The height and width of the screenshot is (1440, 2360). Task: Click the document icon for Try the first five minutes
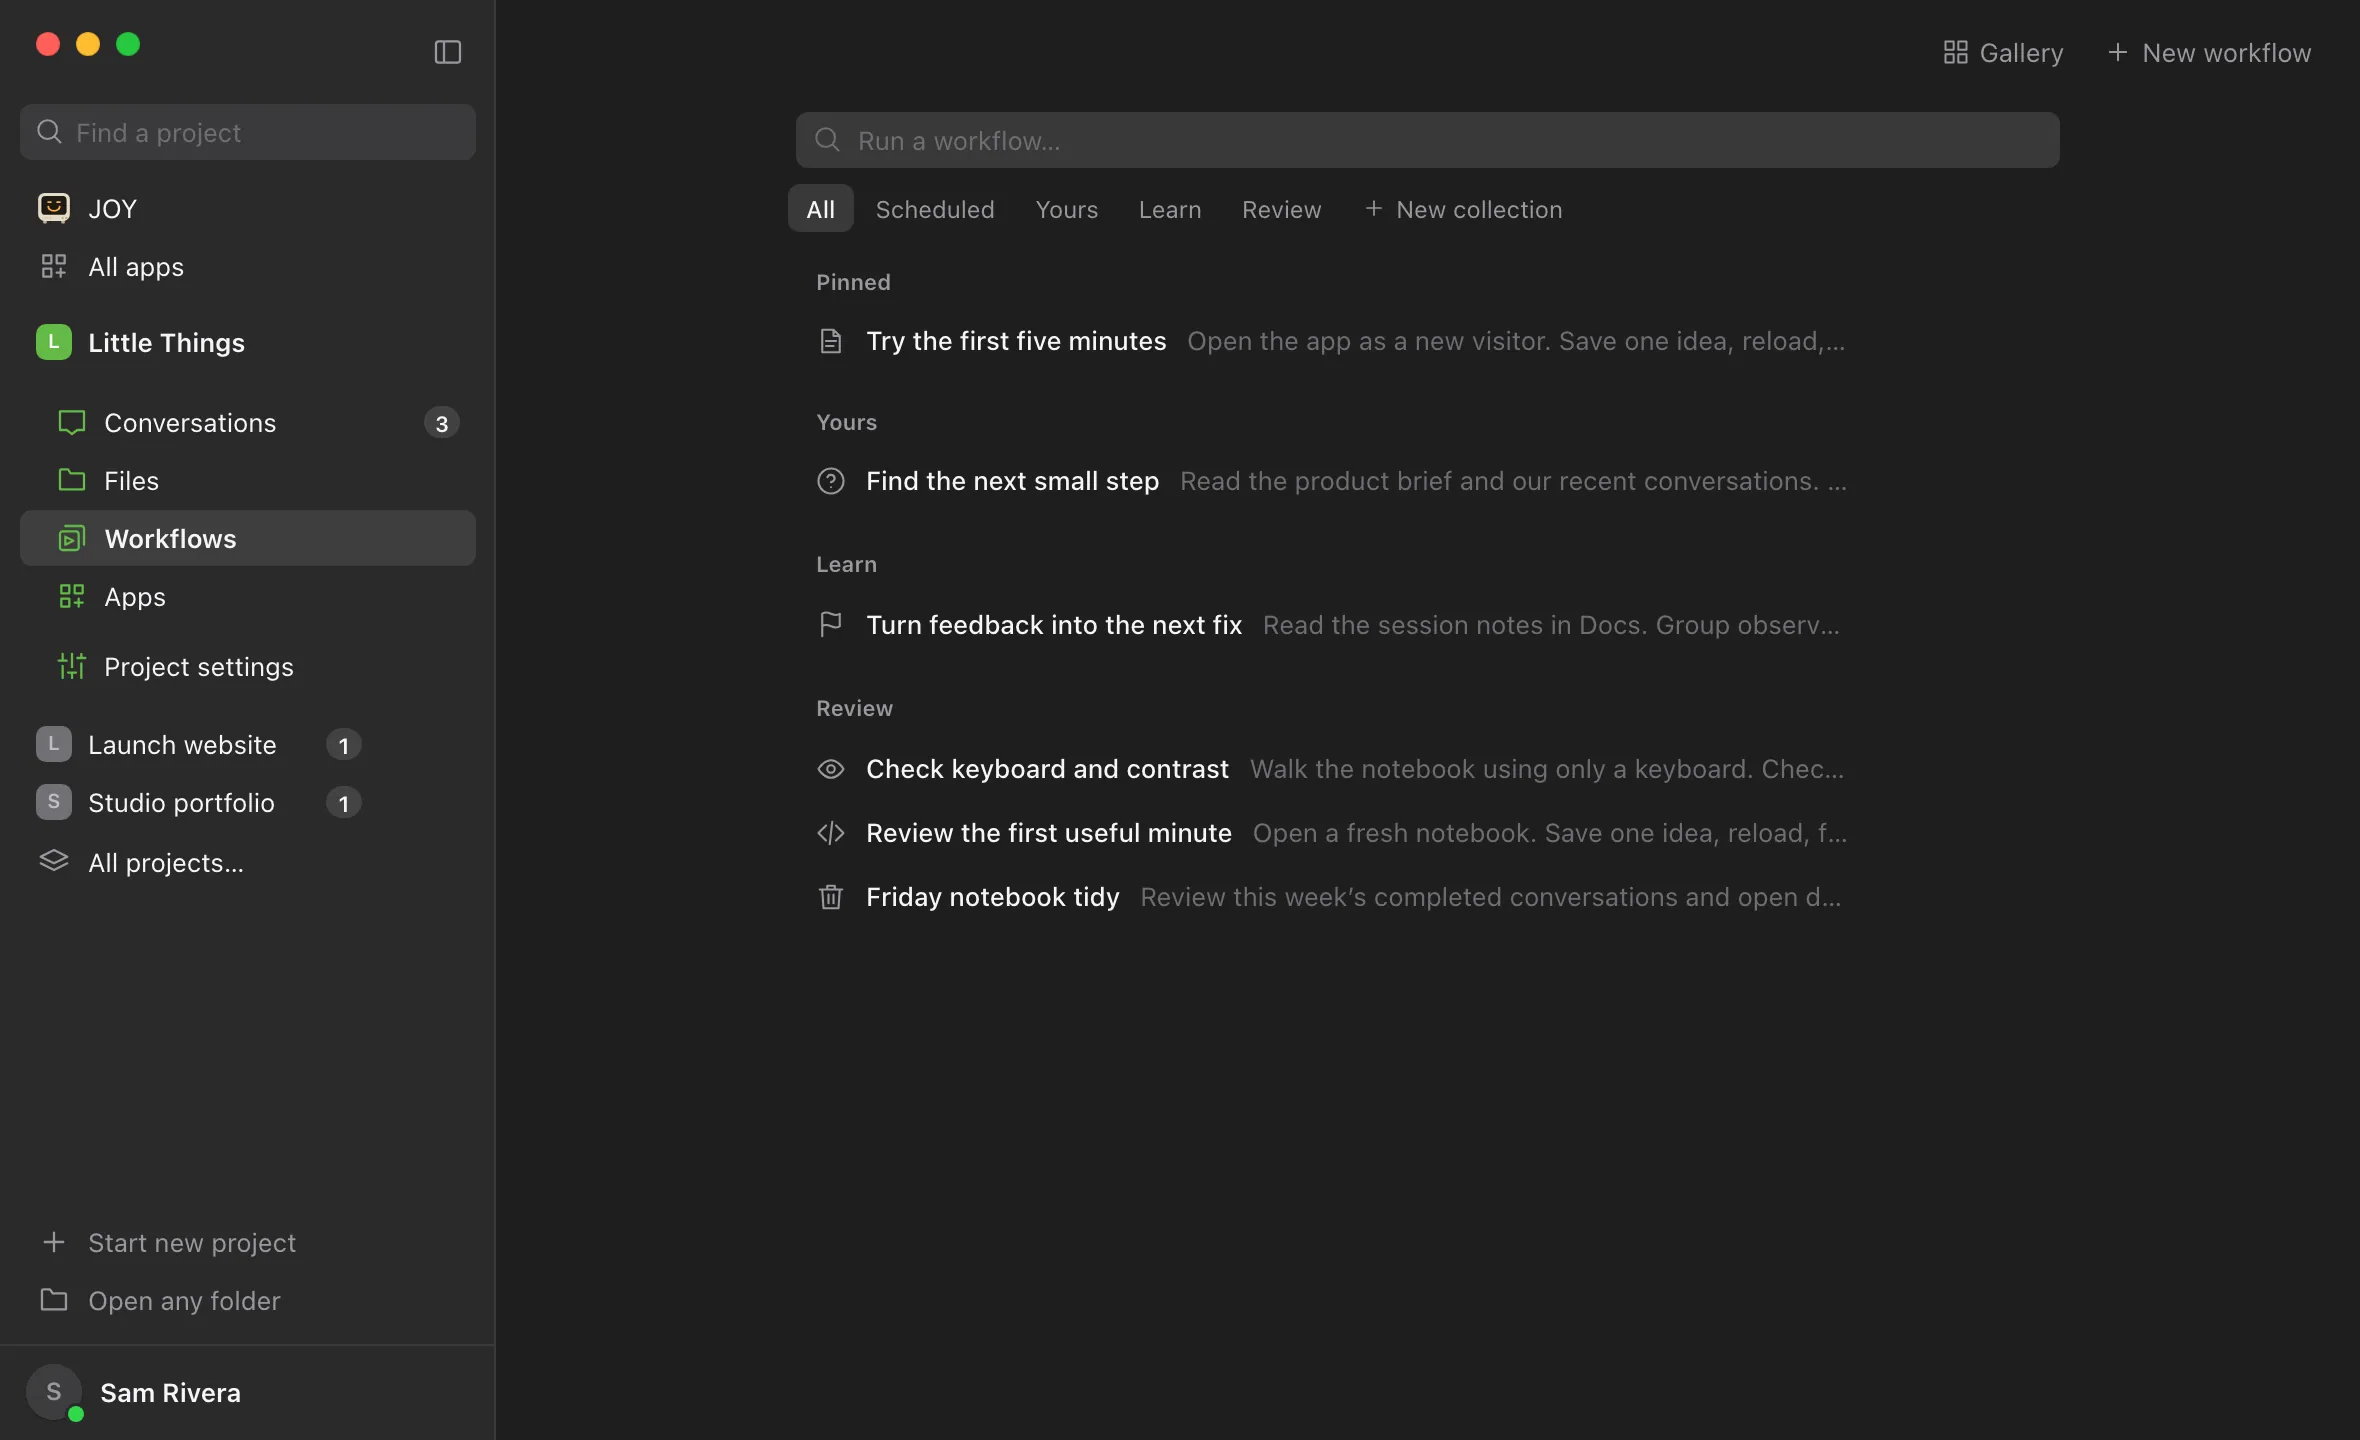[x=830, y=341]
